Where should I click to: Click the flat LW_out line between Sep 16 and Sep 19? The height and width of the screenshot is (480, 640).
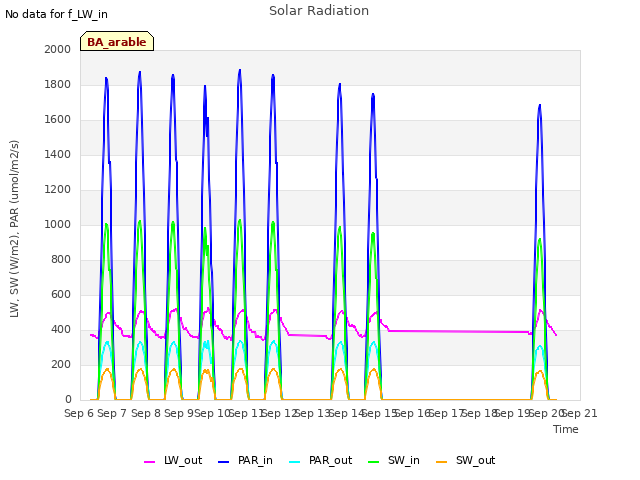(457, 331)
